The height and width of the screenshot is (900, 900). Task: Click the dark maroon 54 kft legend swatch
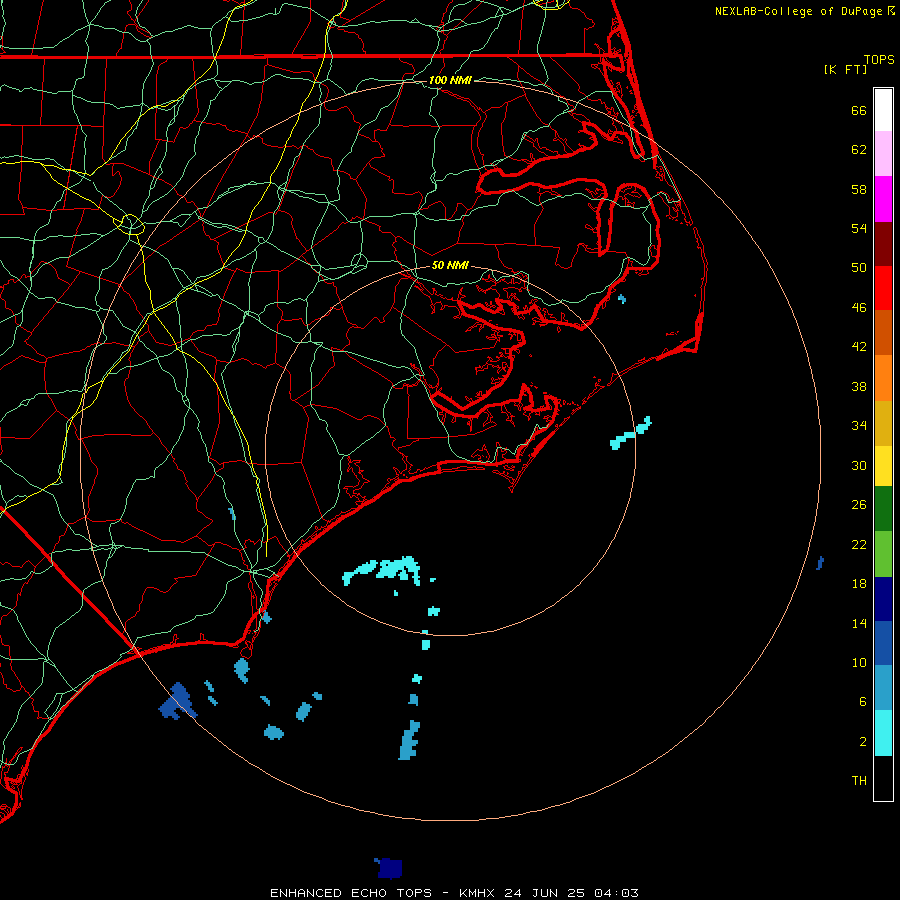(x=883, y=243)
